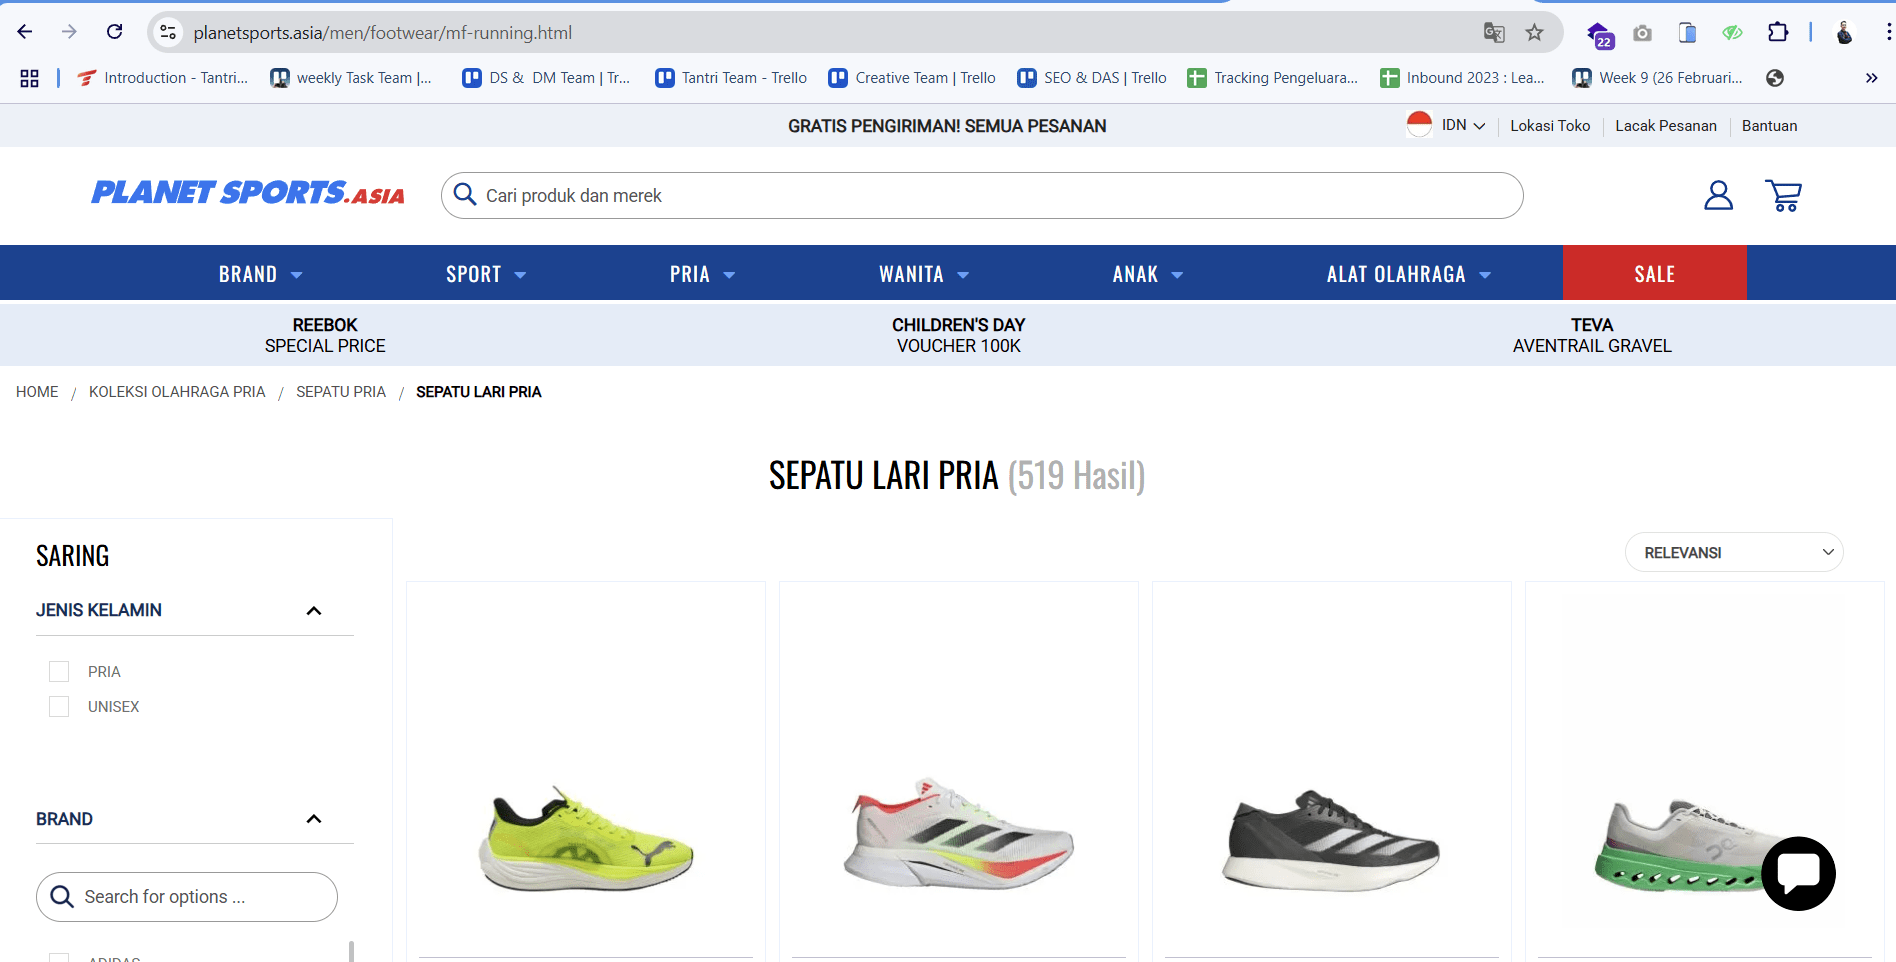This screenshot has height=962, width=1896.
Task: Open the black Adidas running shoe product
Action: pos(1332,840)
